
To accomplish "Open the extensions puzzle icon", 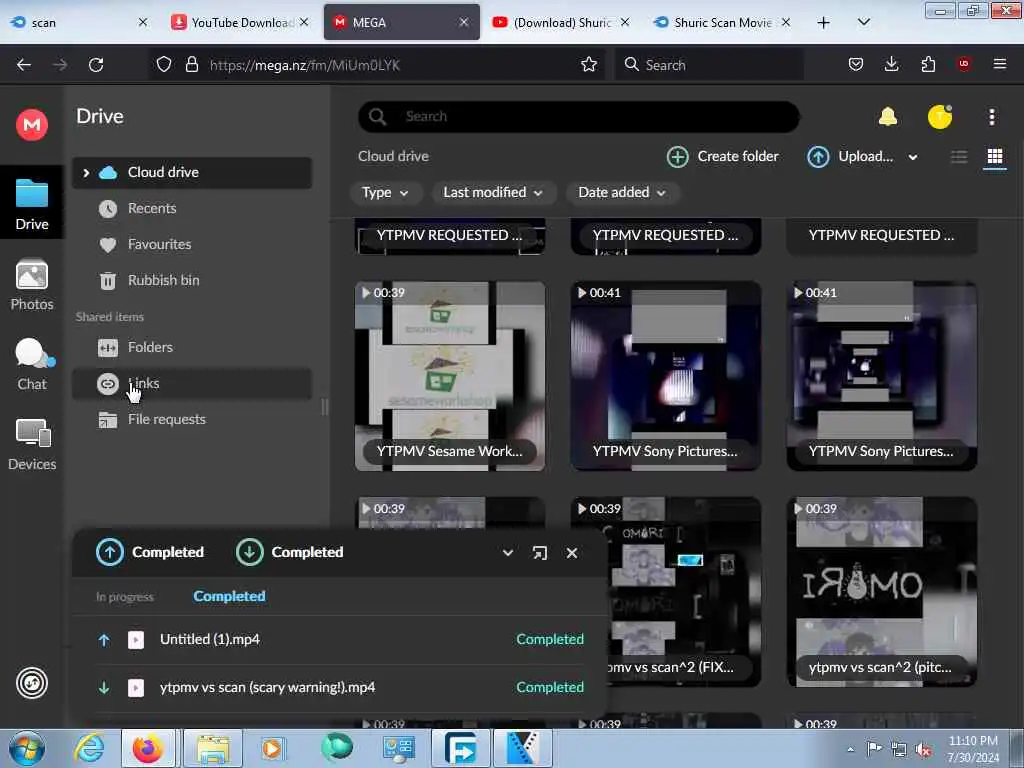I will tap(928, 65).
